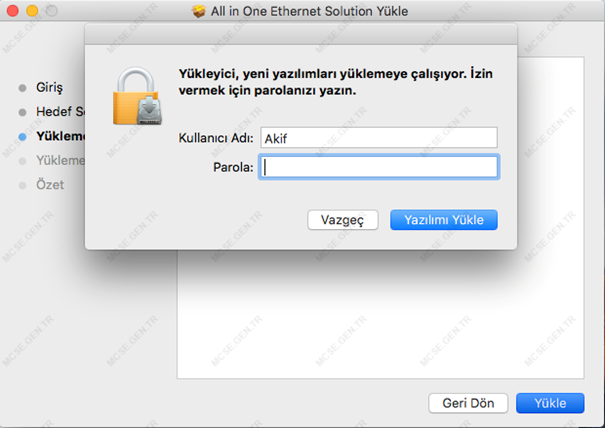Click the window title All in One Ethernet Solution Yükle
This screenshot has height=428, width=605.
pyautogui.click(x=309, y=11)
